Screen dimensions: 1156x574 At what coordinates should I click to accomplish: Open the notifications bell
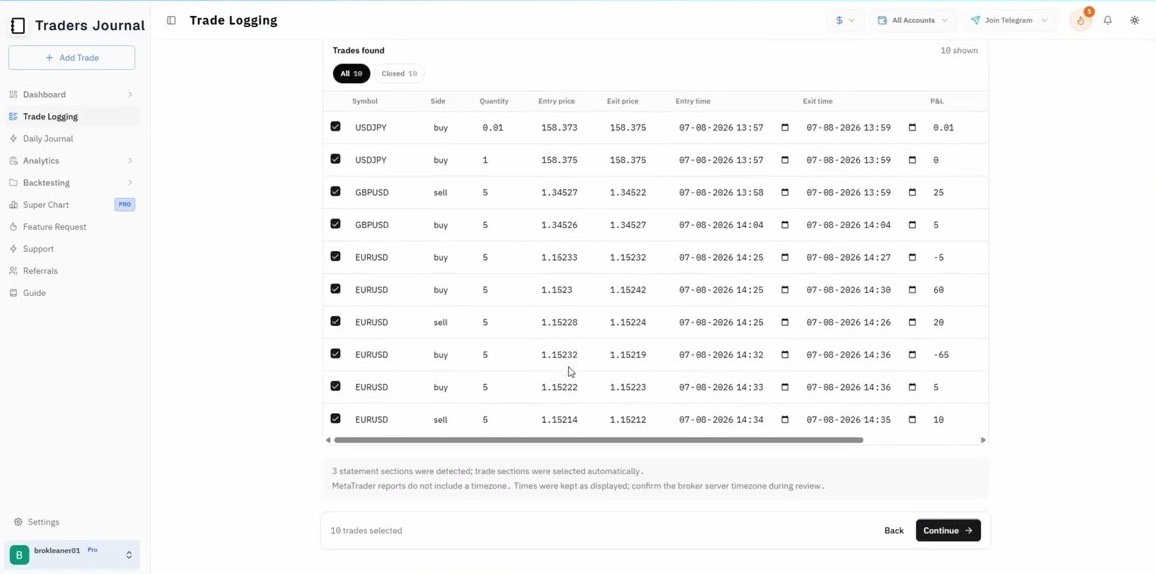click(1107, 21)
